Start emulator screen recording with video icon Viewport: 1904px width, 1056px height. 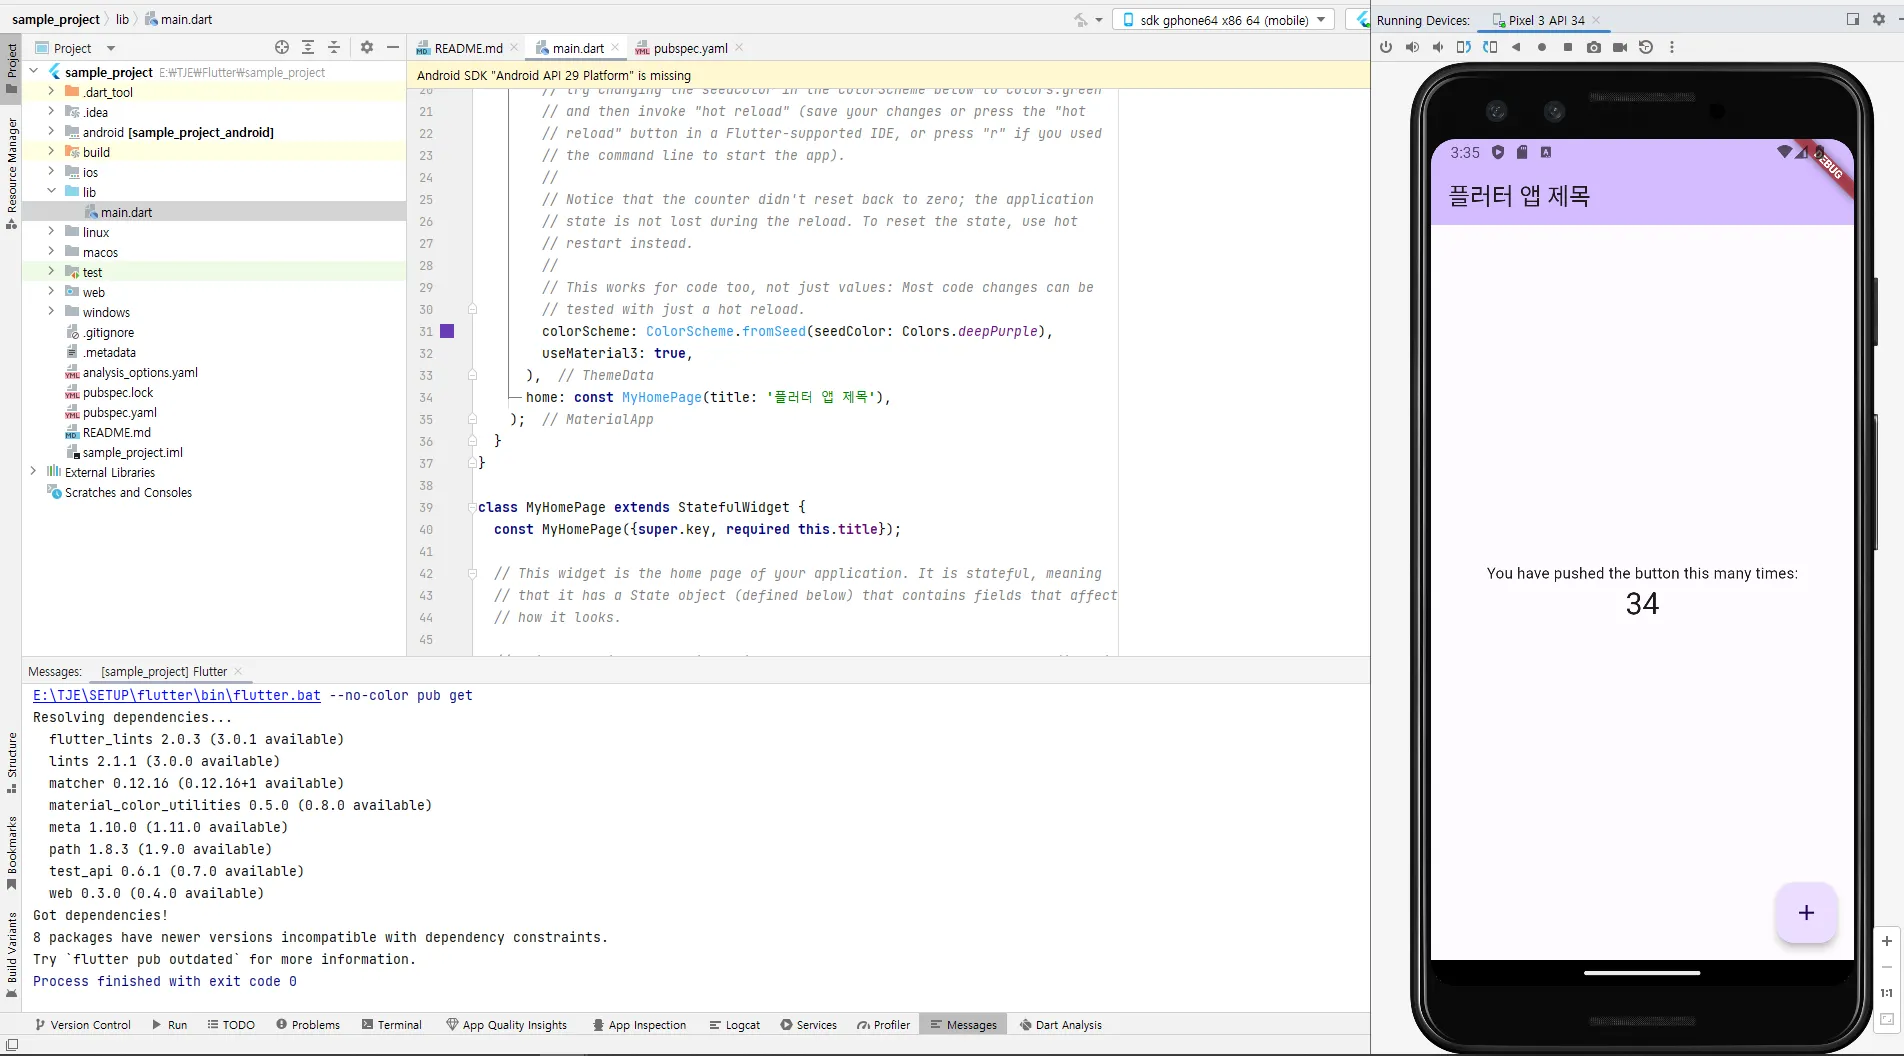tap(1620, 47)
